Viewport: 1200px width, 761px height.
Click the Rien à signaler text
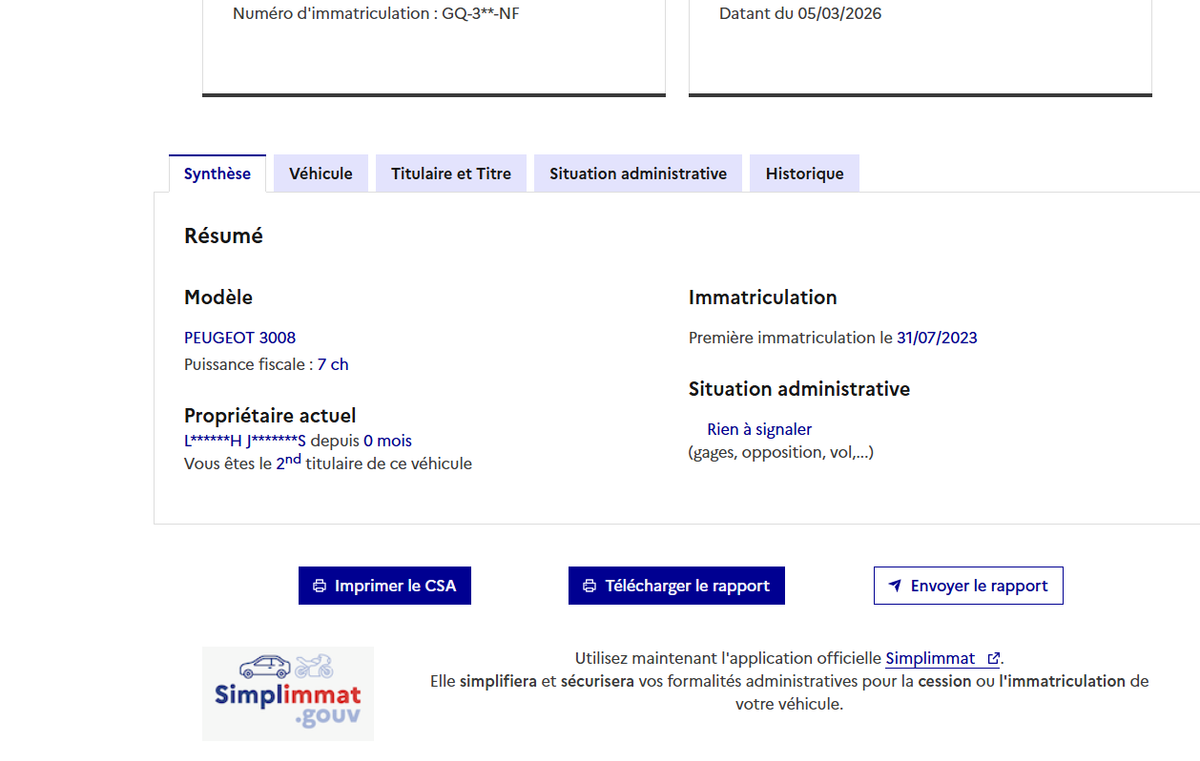(x=759, y=429)
